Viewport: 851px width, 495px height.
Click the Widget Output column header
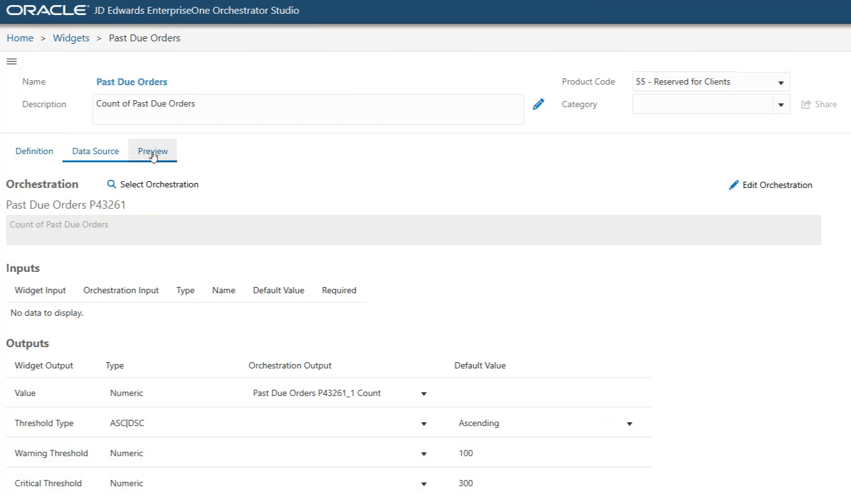tap(44, 366)
